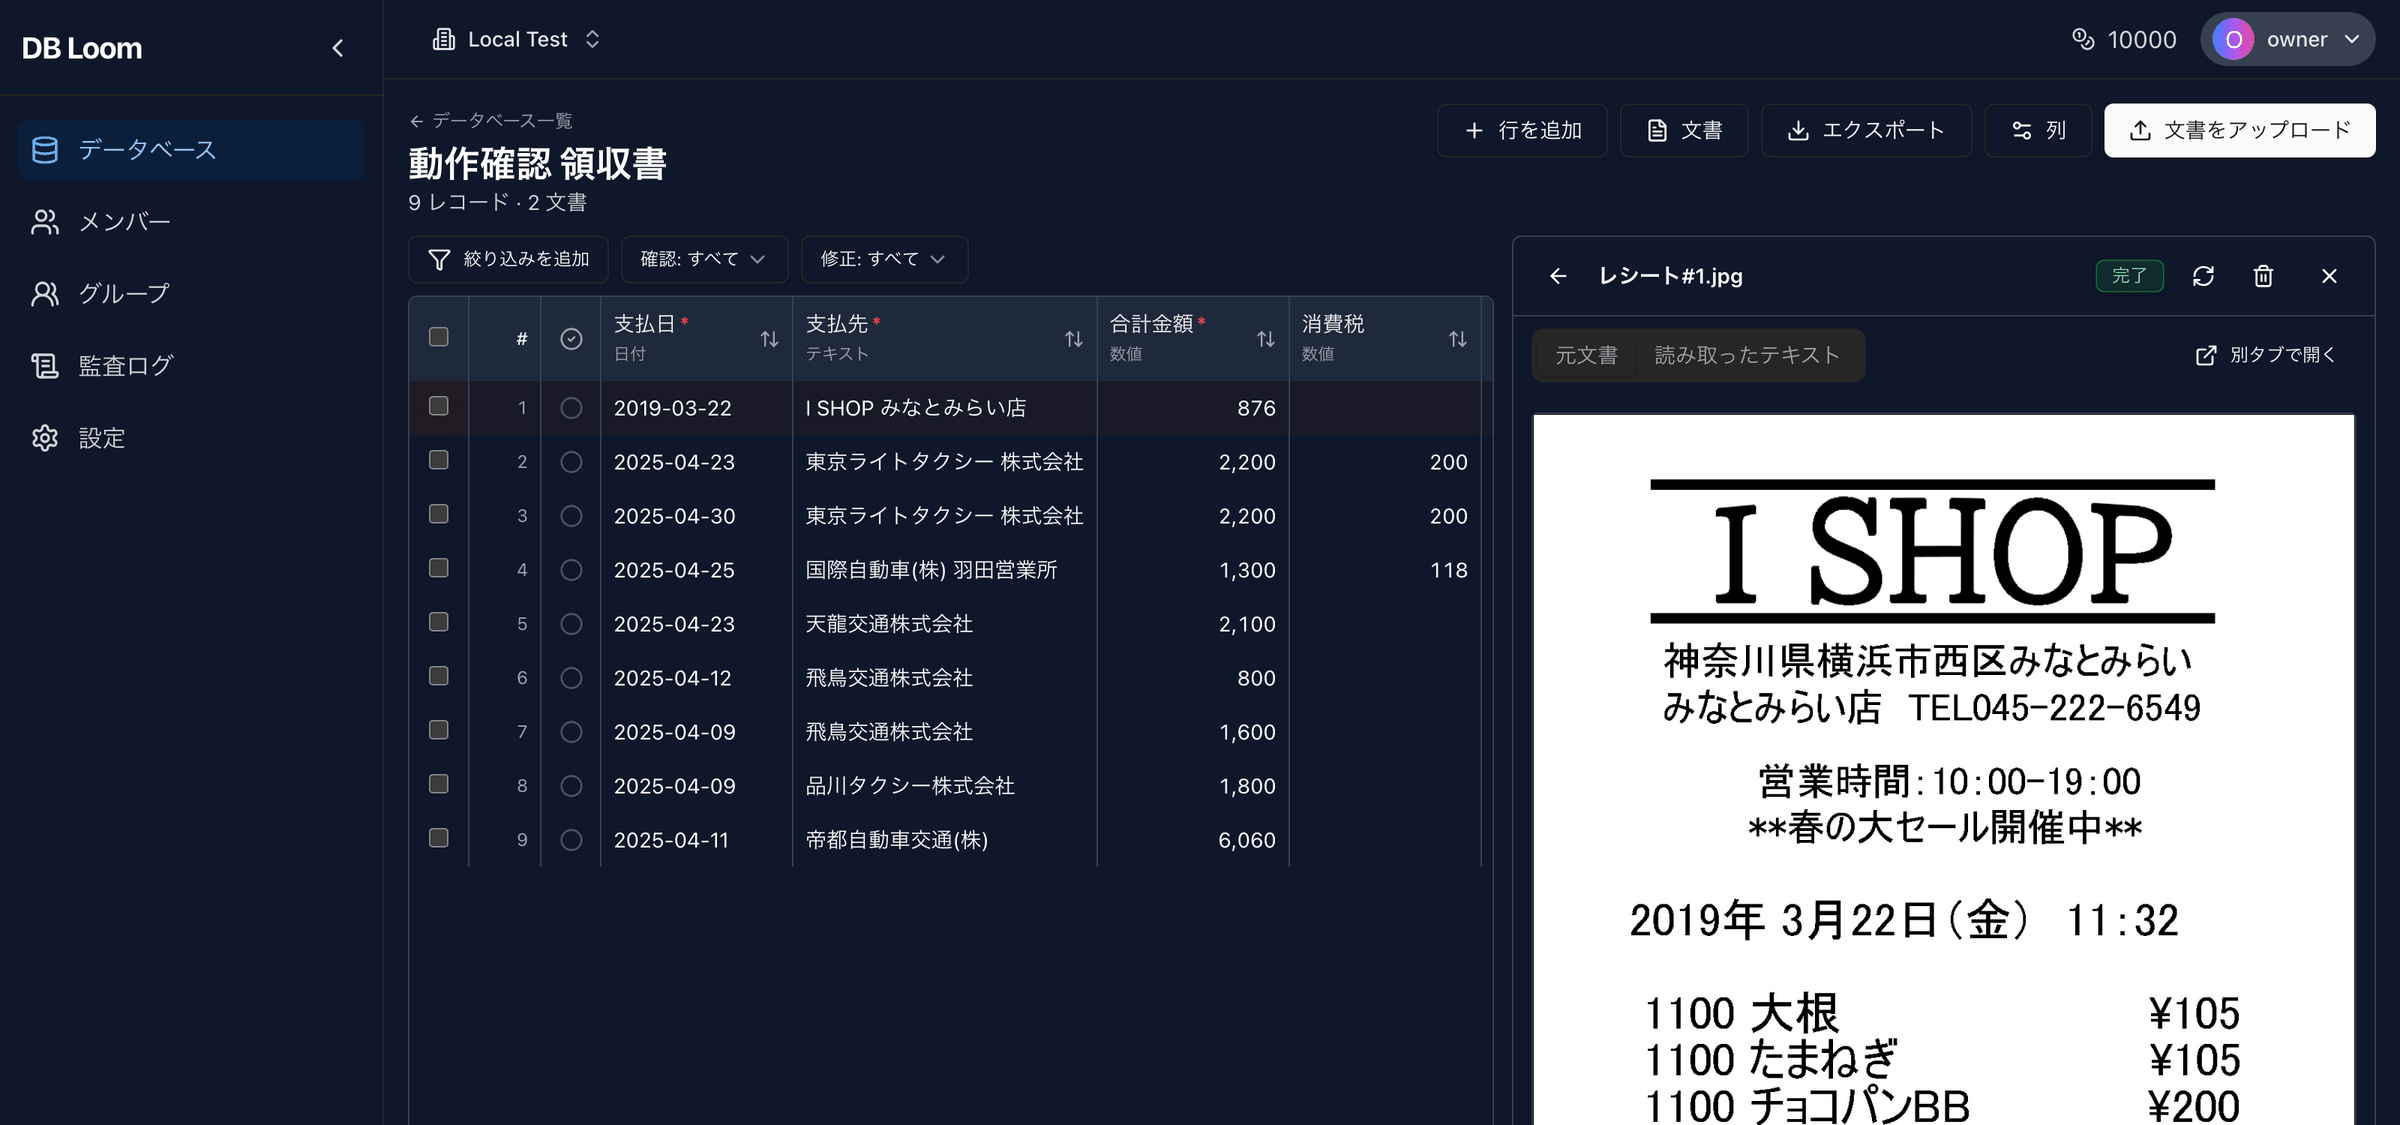Click the 完了 status badge
Image resolution: width=2400 pixels, height=1125 pixels.
click(2129, 276)
